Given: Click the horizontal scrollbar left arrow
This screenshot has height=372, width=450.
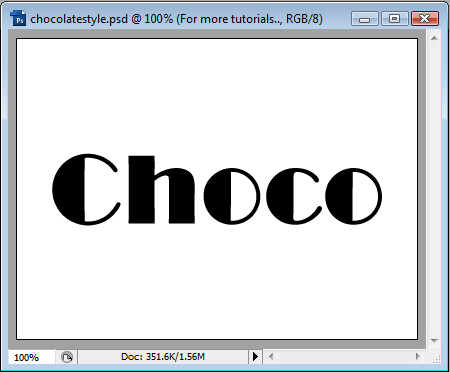Looking at the screenshot, I should point(271,357).
